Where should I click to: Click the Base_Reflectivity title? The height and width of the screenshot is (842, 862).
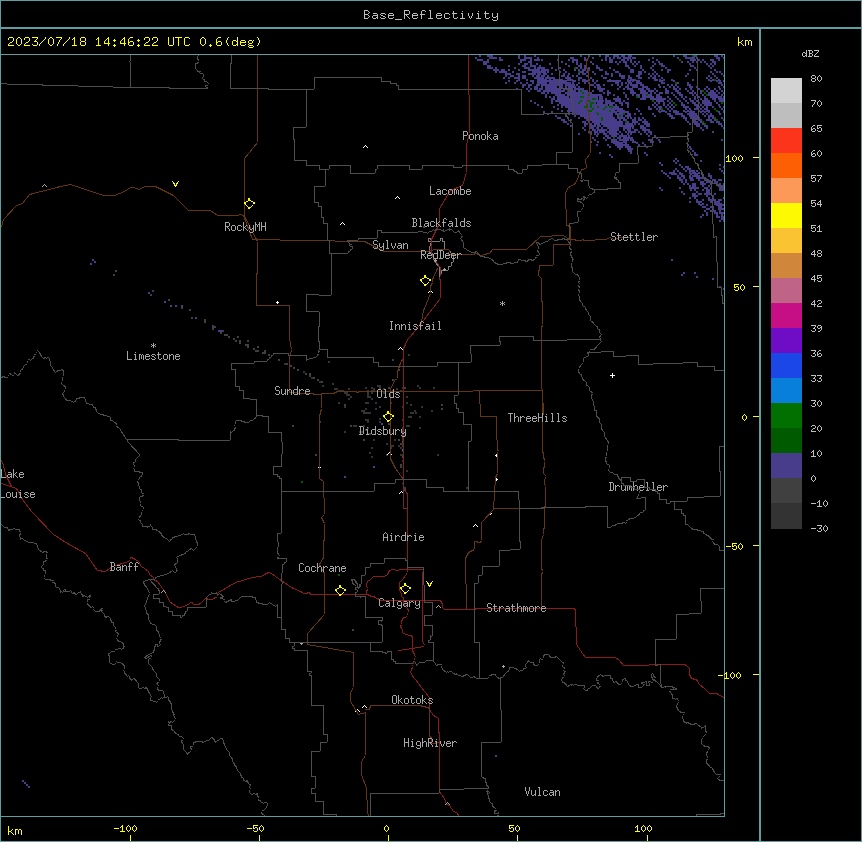click(x=431, y=15)
